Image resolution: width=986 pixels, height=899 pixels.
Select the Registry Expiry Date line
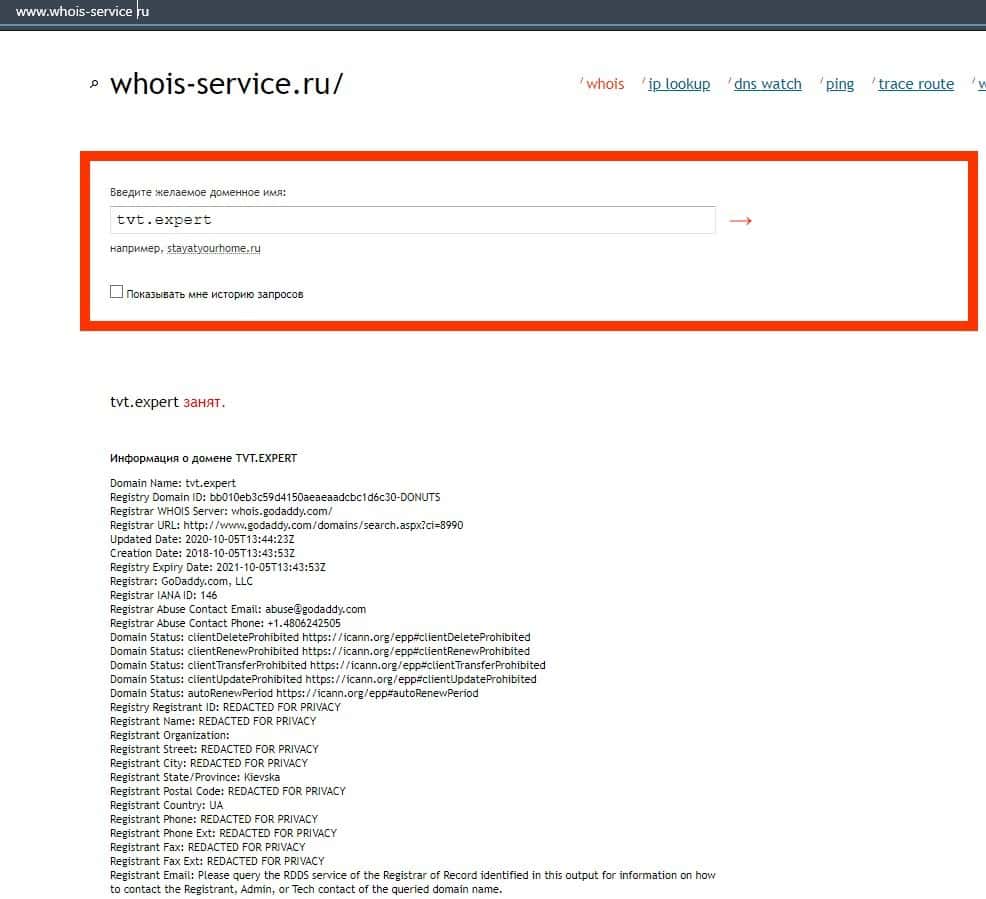pyautogui.click(x=218, y=567)
